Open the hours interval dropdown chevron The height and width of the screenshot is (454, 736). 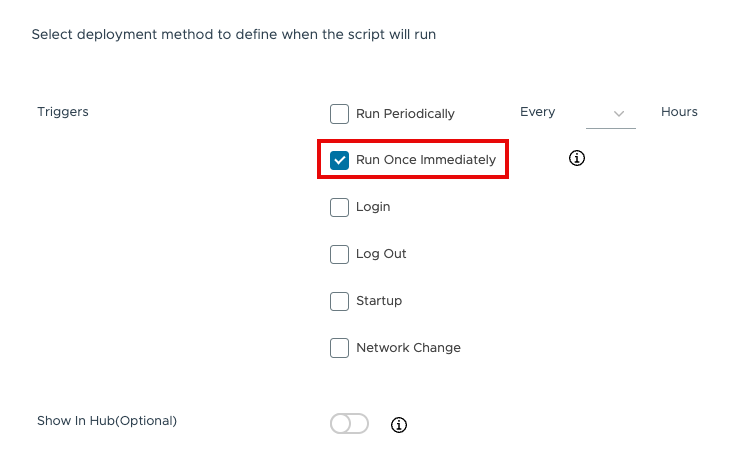point(619,114)
